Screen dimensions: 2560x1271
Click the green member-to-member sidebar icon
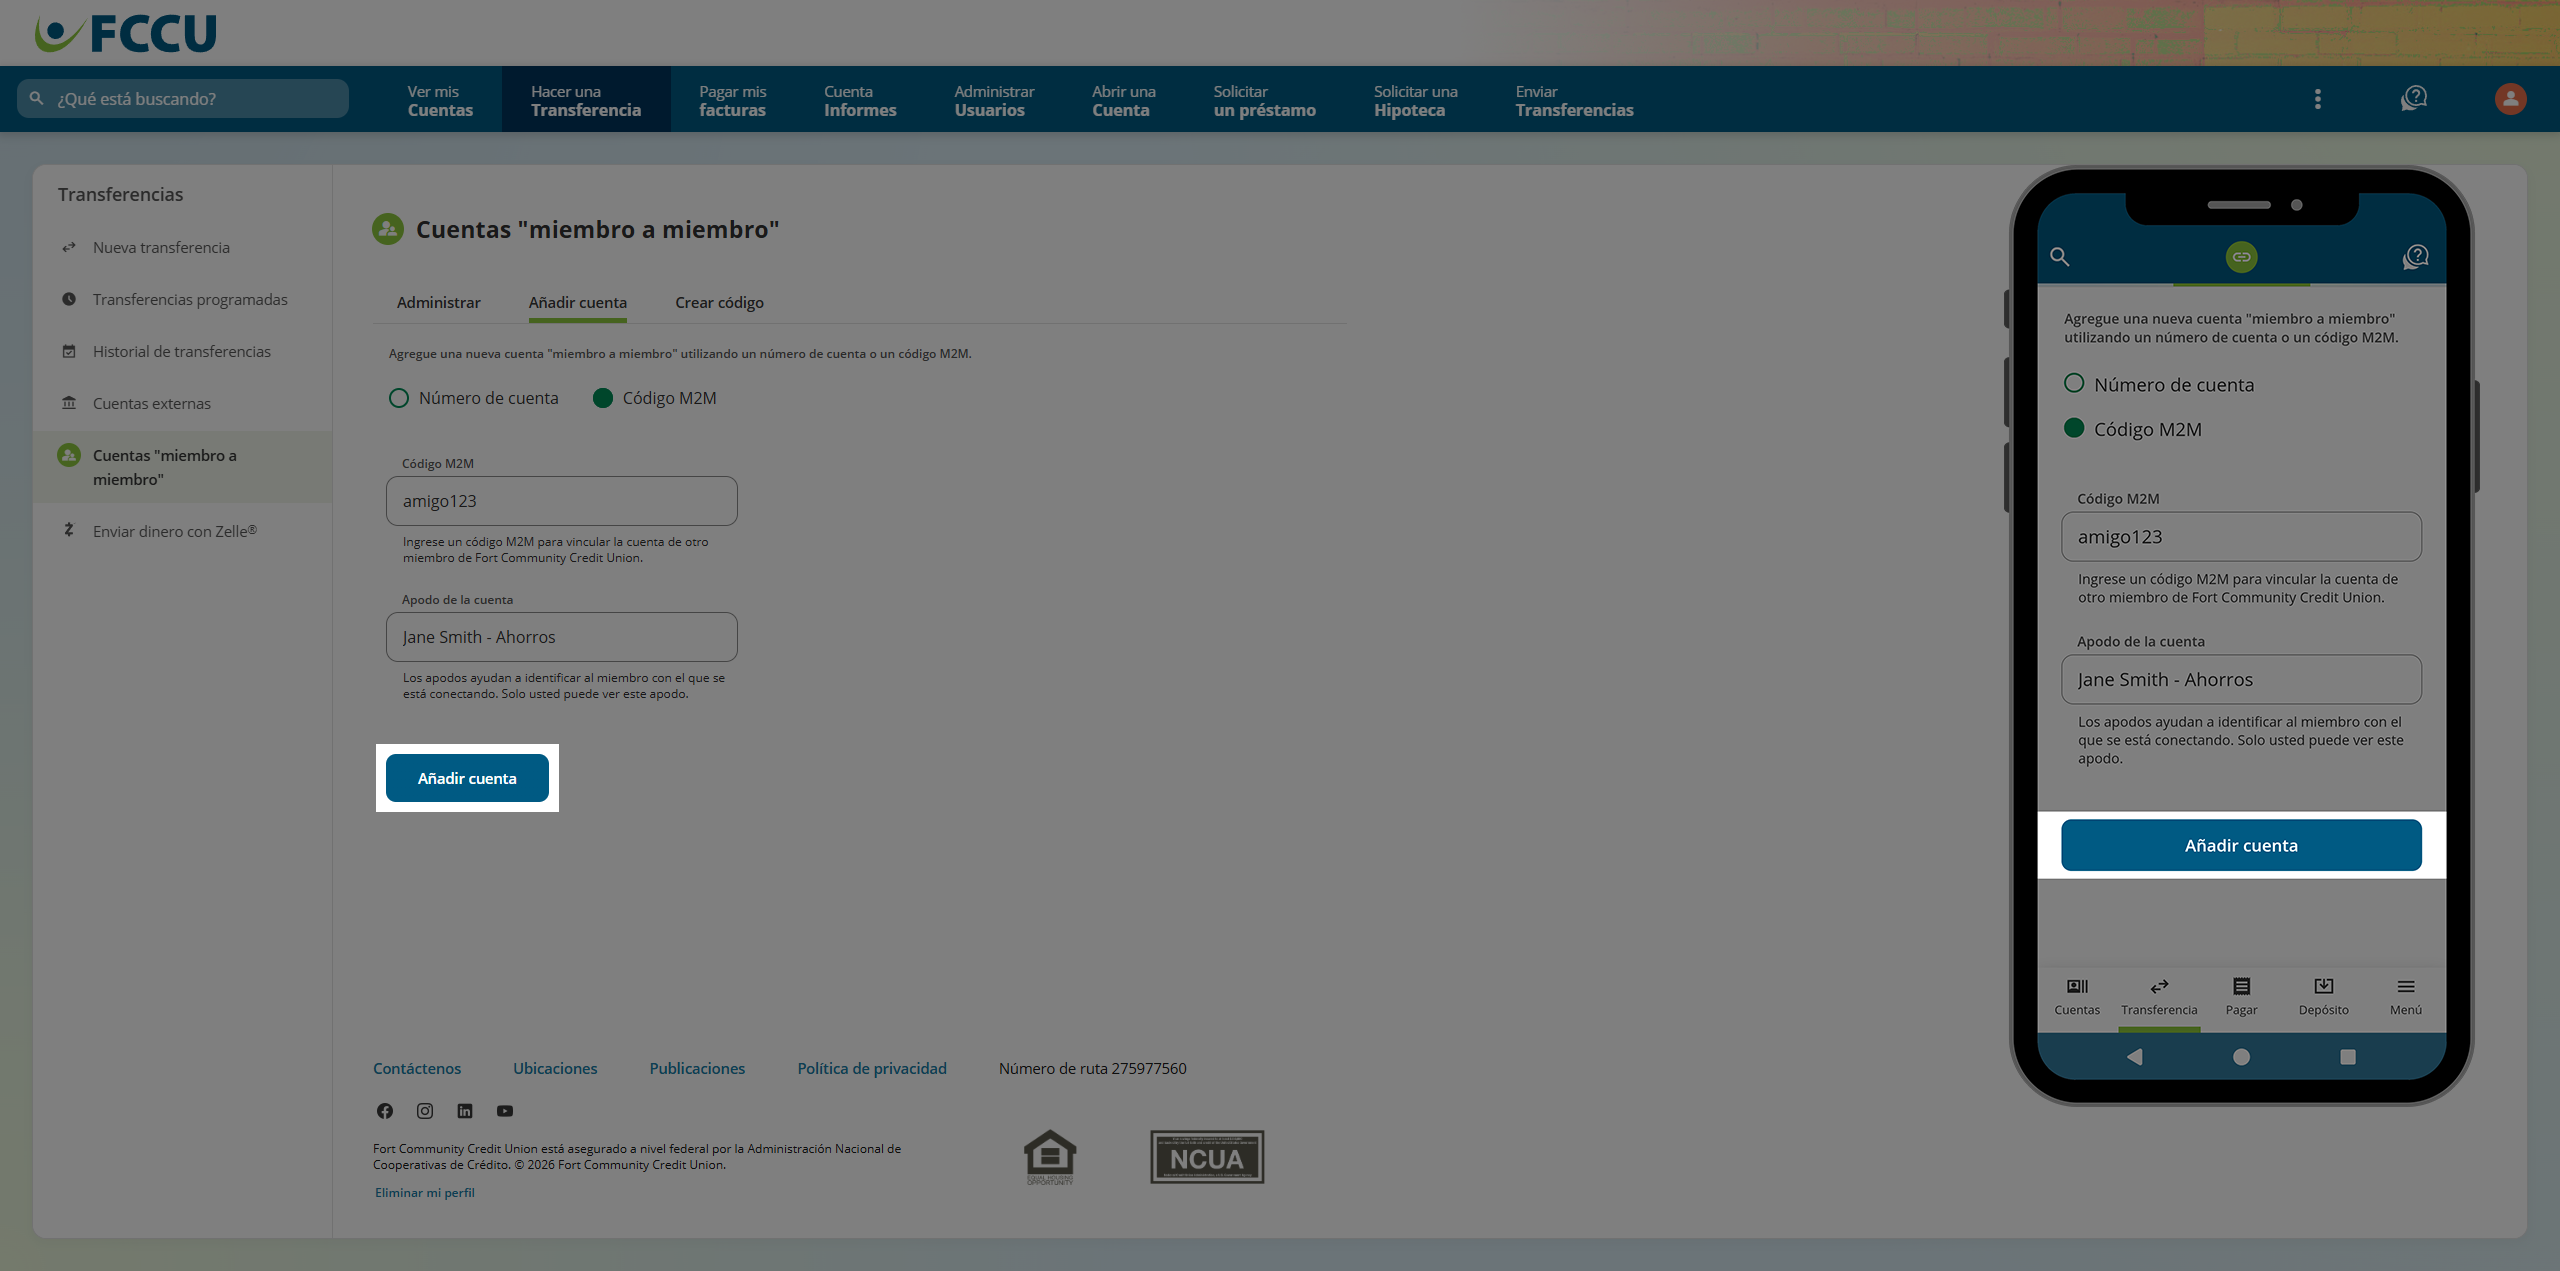pos(69,455)
